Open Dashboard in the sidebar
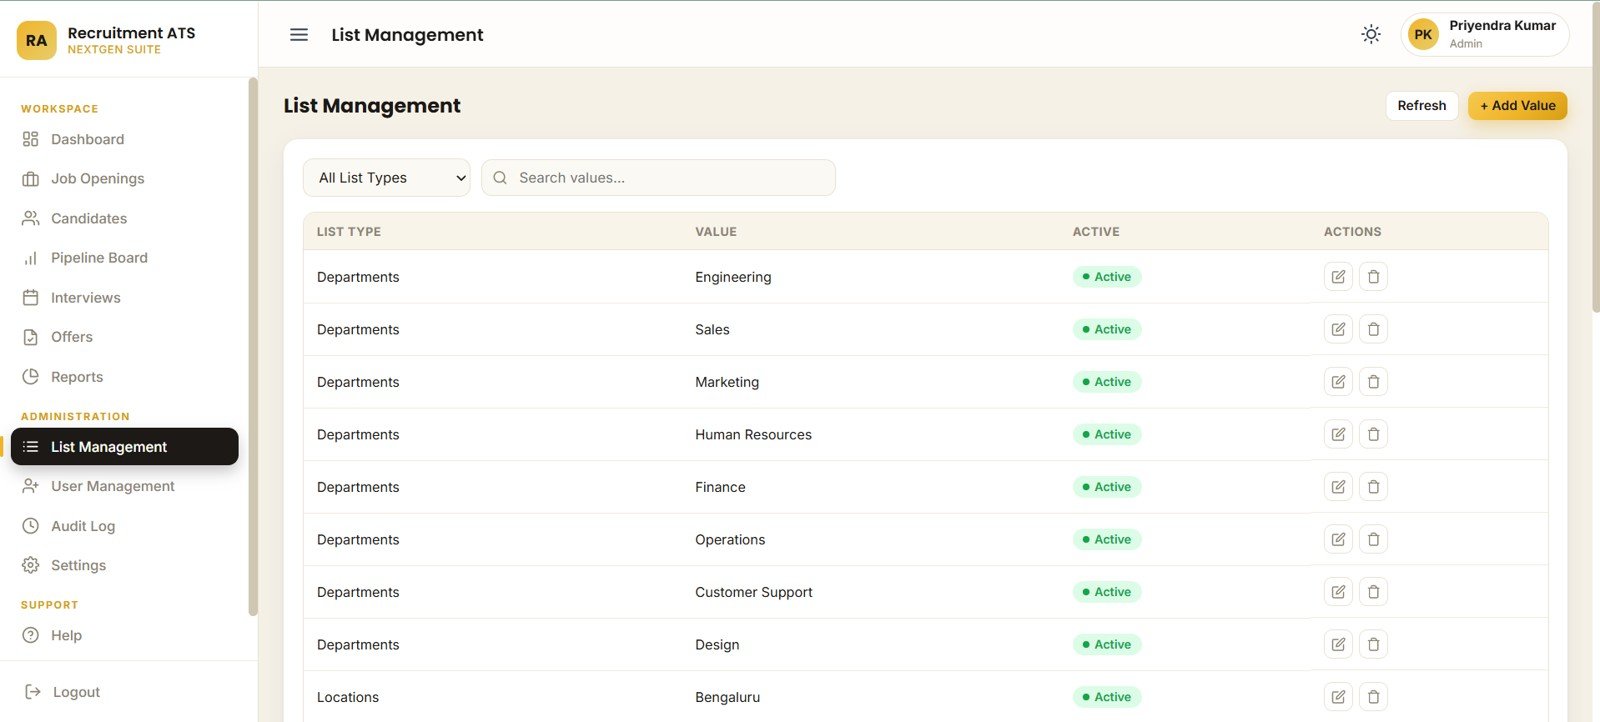1600x722 pixels. [124, 139]
